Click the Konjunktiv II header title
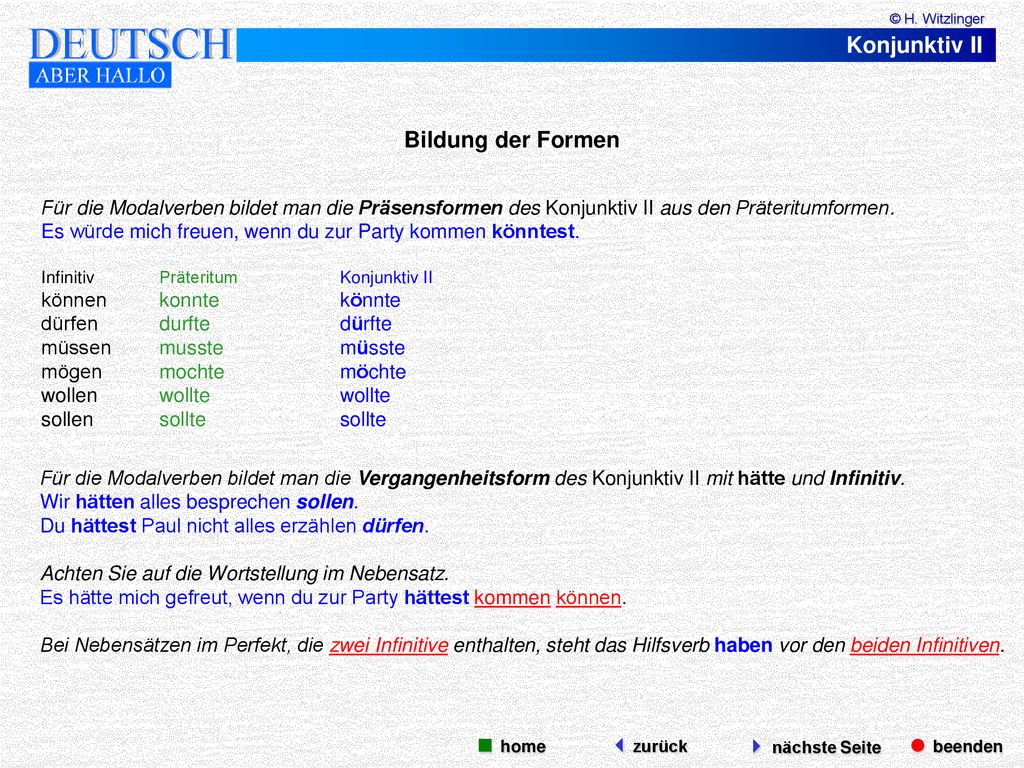Screen dimensions: 1024x768 (x=914, y=45)
